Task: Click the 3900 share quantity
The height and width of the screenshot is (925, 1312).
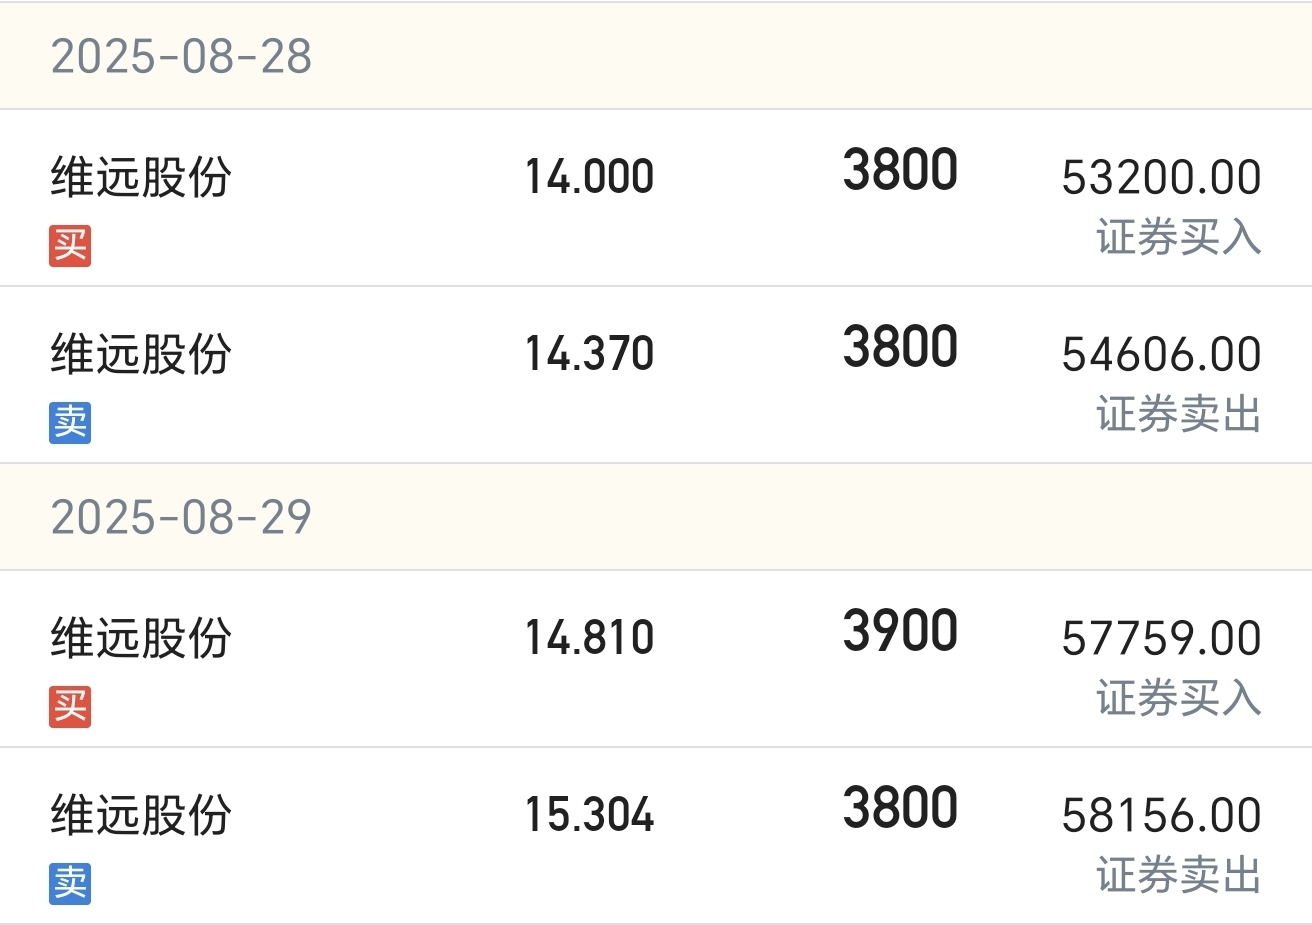Action: click(x=900, y=631)
